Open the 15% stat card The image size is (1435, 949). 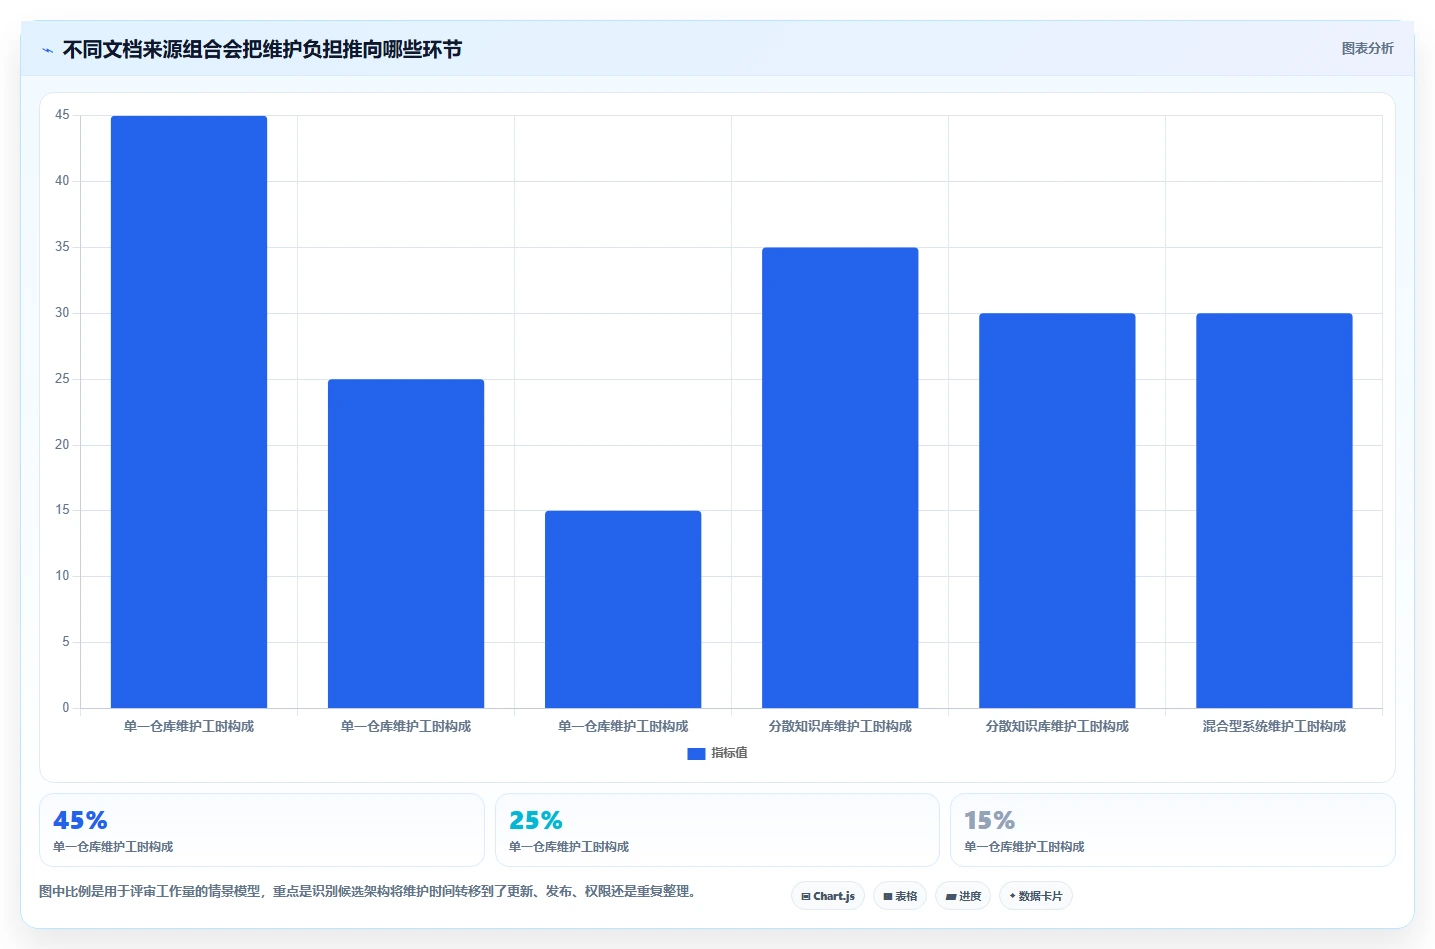pyautogui.click(x=1172, y=830)
